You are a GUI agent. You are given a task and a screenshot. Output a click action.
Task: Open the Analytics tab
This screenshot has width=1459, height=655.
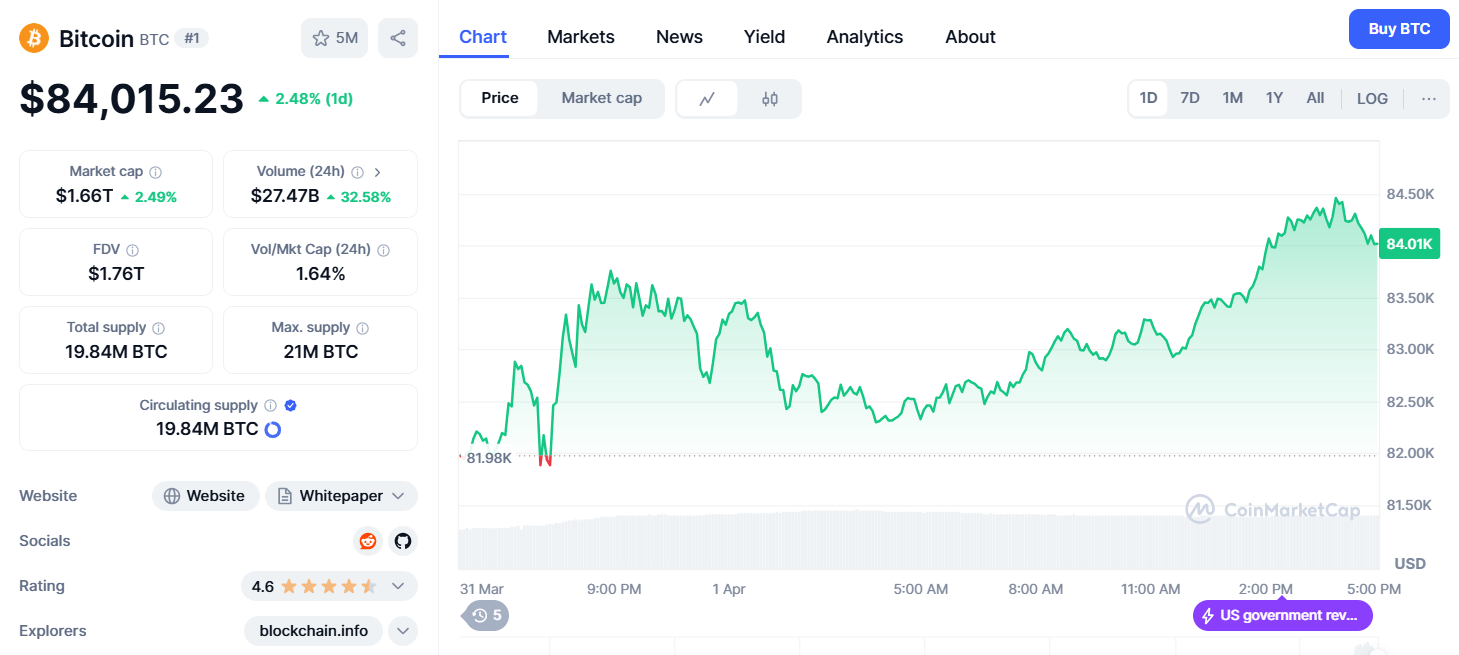click(864, 37)
